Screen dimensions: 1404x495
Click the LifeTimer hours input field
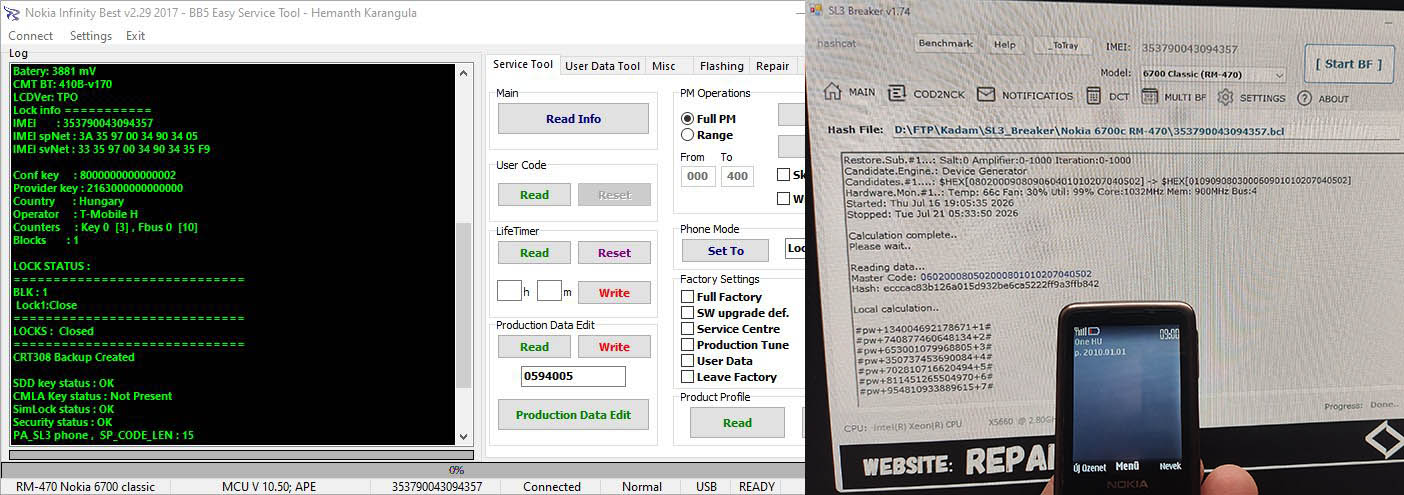[509, 291]
